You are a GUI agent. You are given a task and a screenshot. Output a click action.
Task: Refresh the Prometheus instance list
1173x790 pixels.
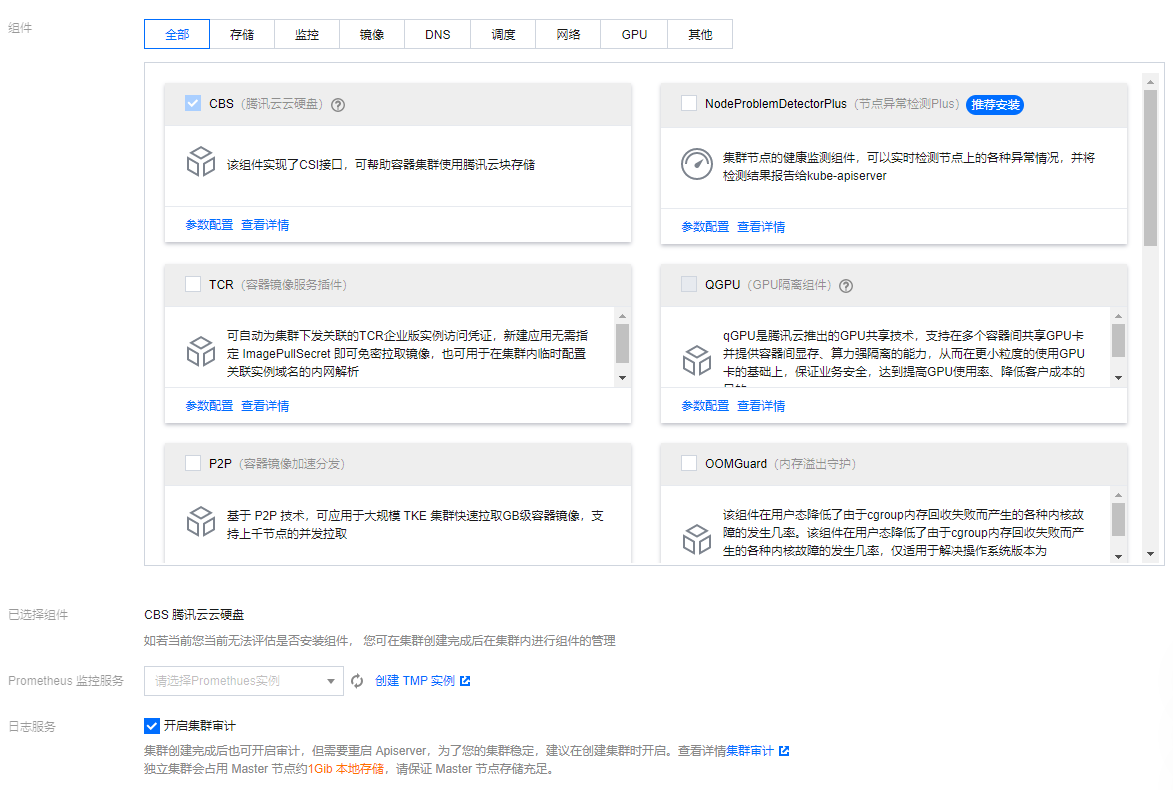click(358, 681)
